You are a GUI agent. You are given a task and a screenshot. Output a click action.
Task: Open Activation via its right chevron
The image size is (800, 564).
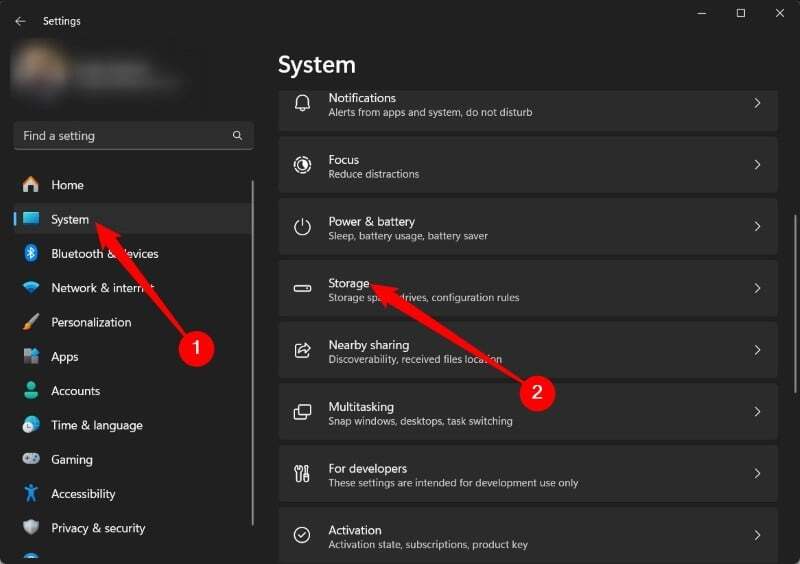pyautogui.click(x=757, y=535)
